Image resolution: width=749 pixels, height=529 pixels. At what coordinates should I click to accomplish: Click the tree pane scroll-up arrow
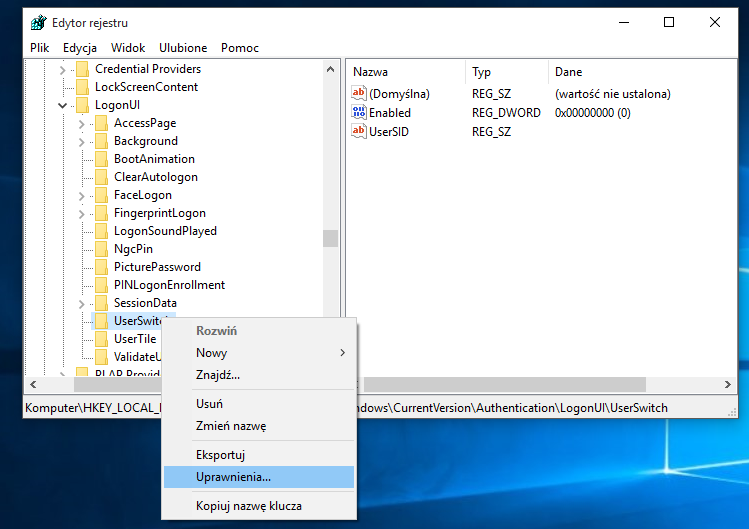click(330, 69)
